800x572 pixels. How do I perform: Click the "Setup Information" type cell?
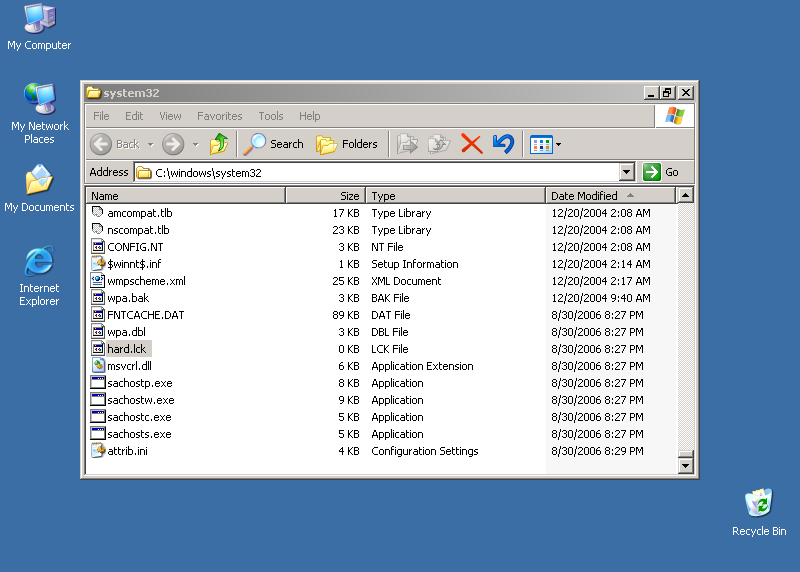[x=415, y=264]
